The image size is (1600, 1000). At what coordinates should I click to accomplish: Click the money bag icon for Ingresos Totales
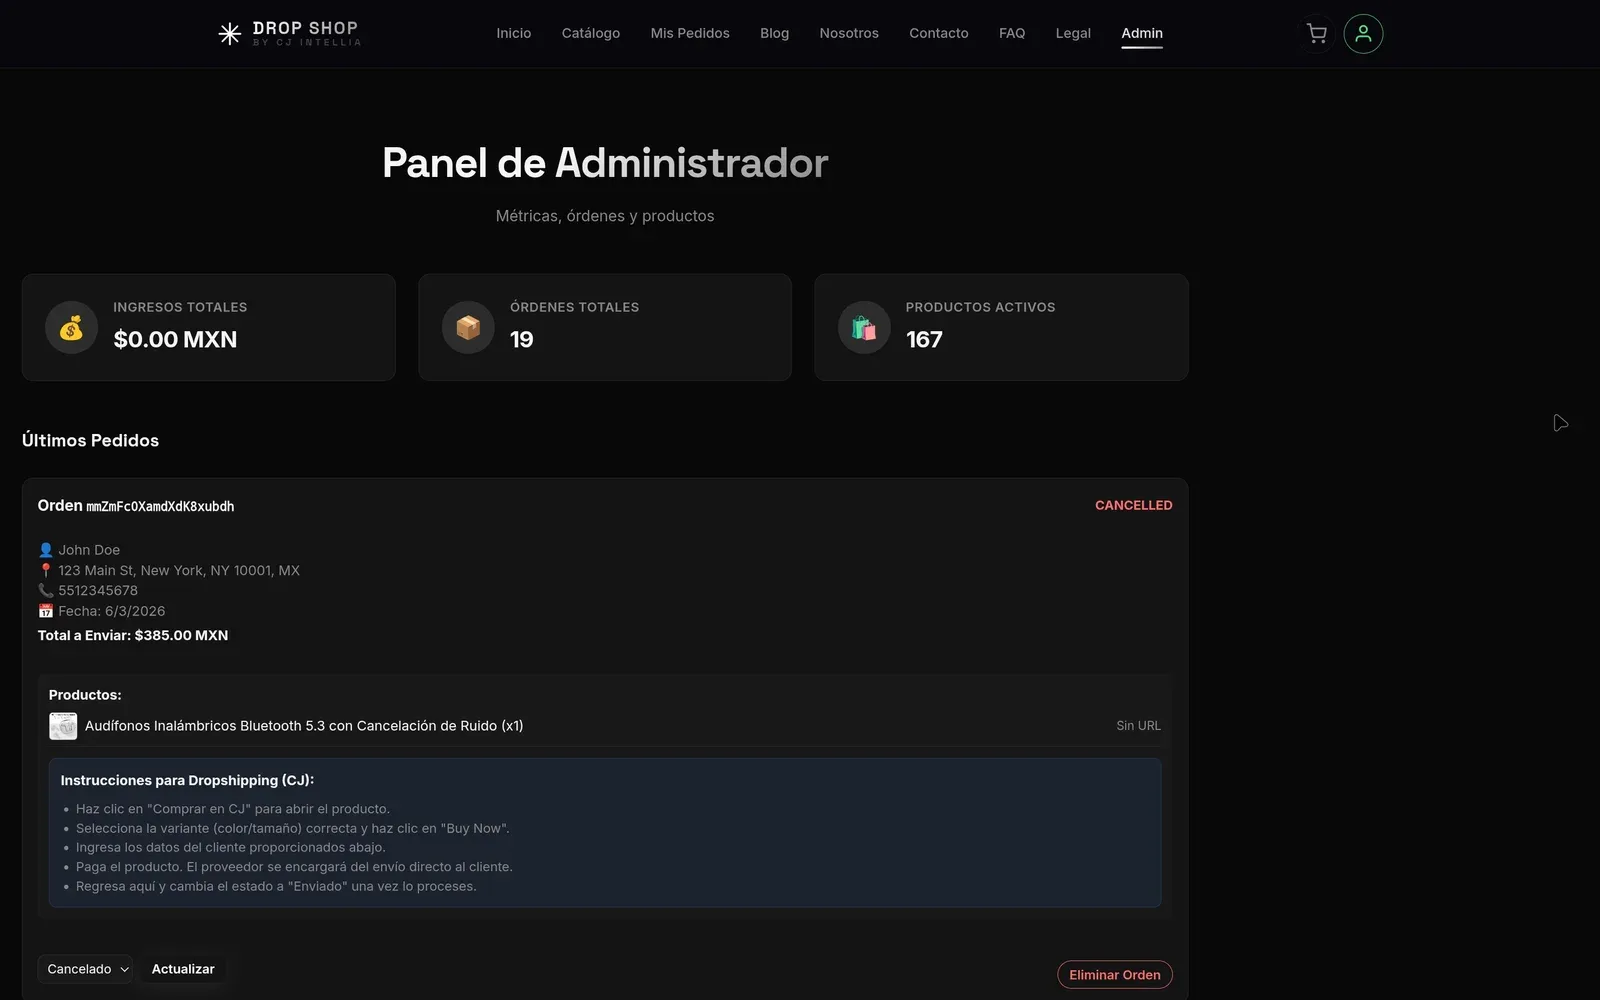[71, 327]
